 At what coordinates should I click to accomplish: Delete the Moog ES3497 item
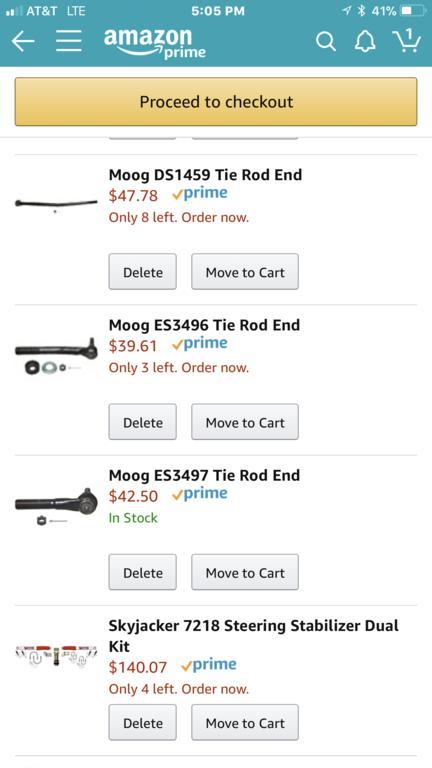point(143,573)
